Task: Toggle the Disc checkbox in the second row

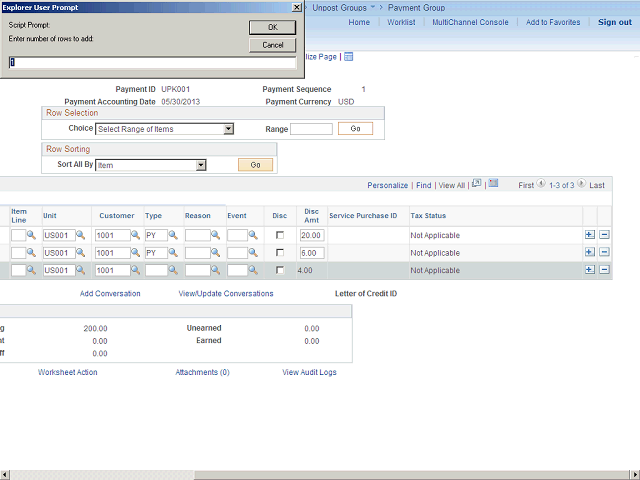Action: coord(280,253)
